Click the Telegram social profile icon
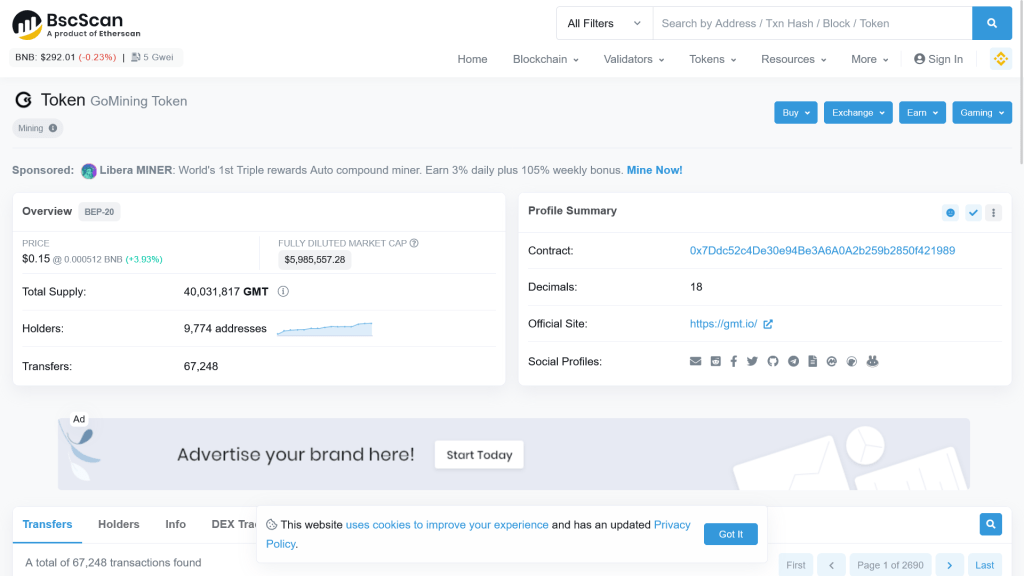The width and height of the screenshot is (1024, 576). 793,361
